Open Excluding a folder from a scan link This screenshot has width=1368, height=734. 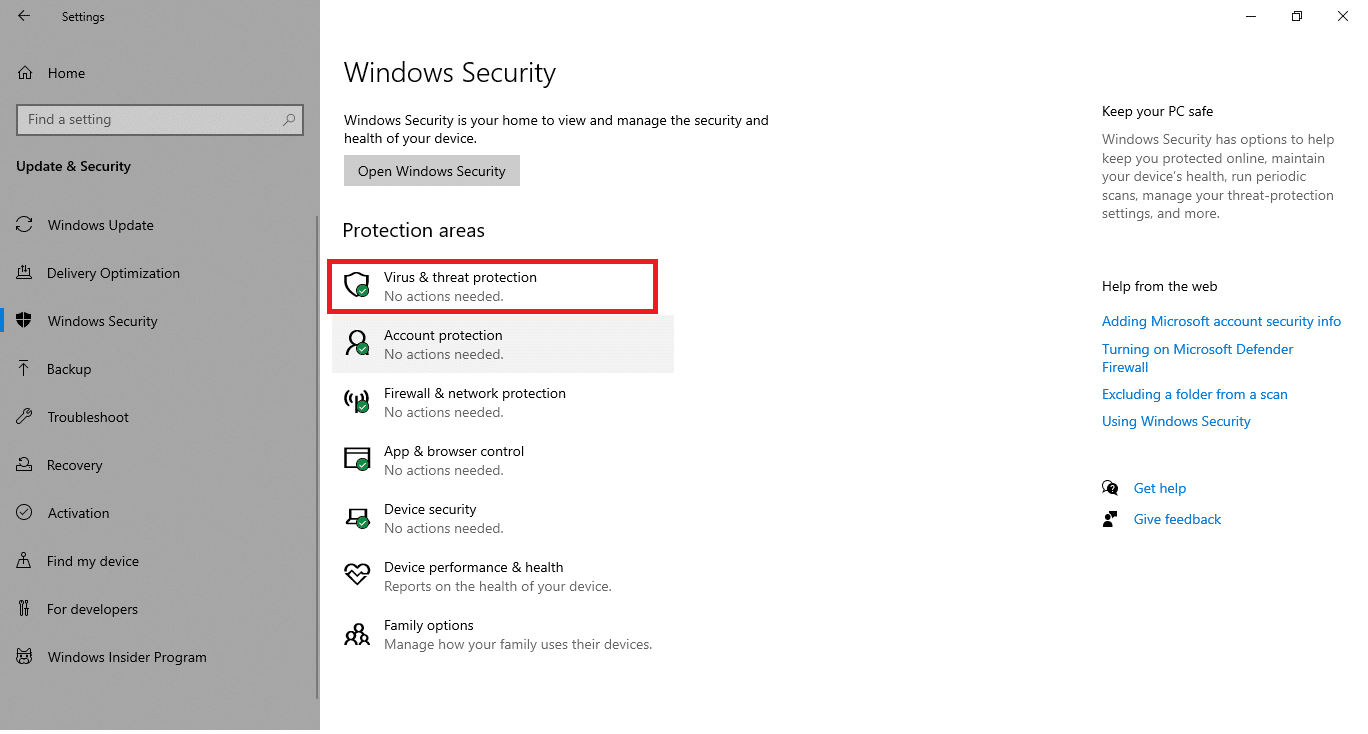click(x=1194, y=394)
